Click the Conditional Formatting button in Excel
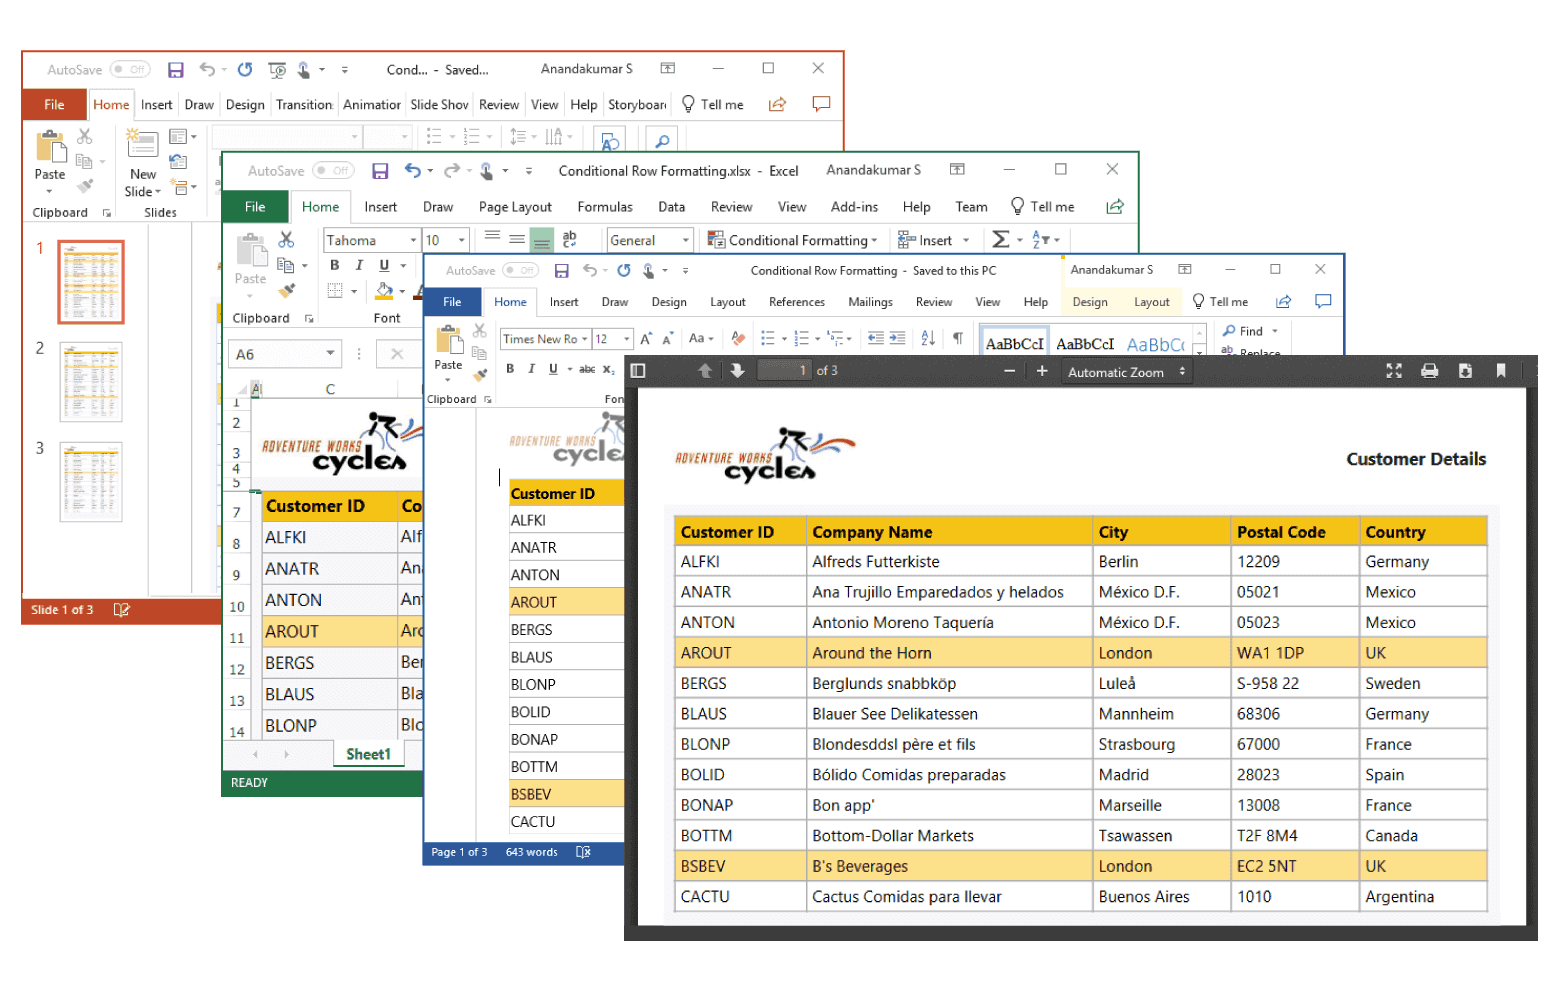1560x1000 pixels. 792,240
